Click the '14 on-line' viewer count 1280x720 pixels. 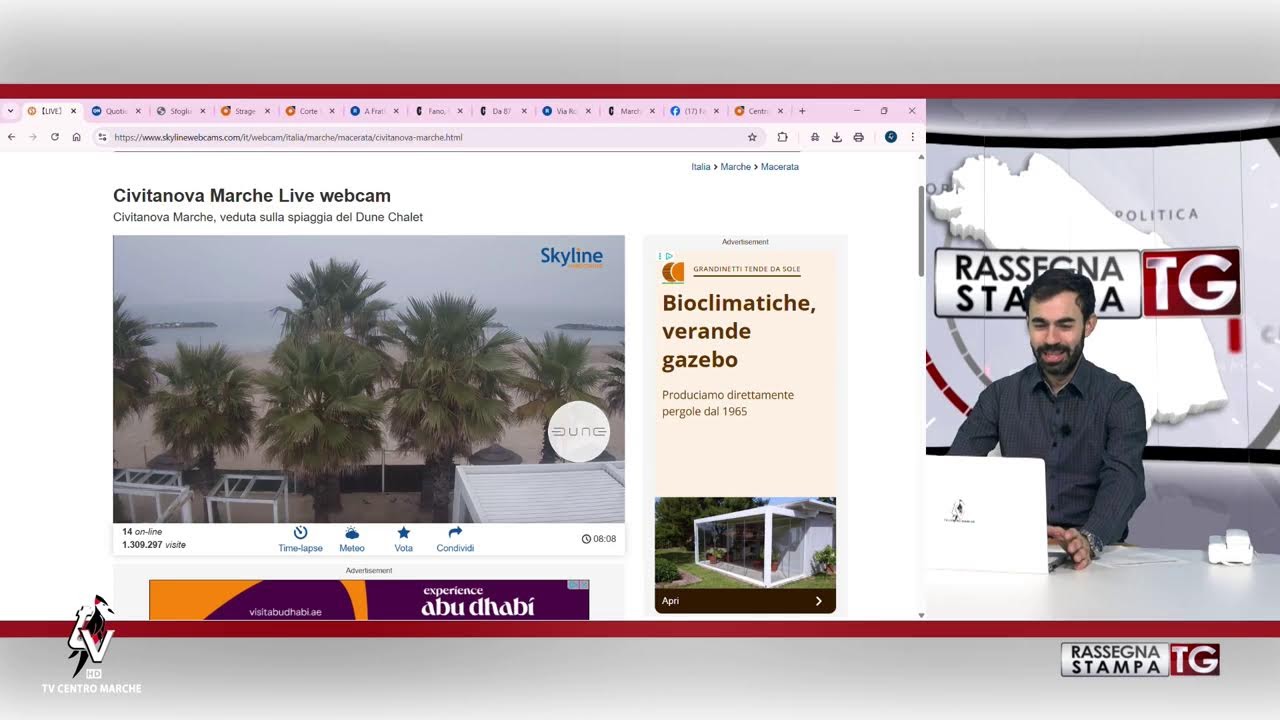coord(142,532)
